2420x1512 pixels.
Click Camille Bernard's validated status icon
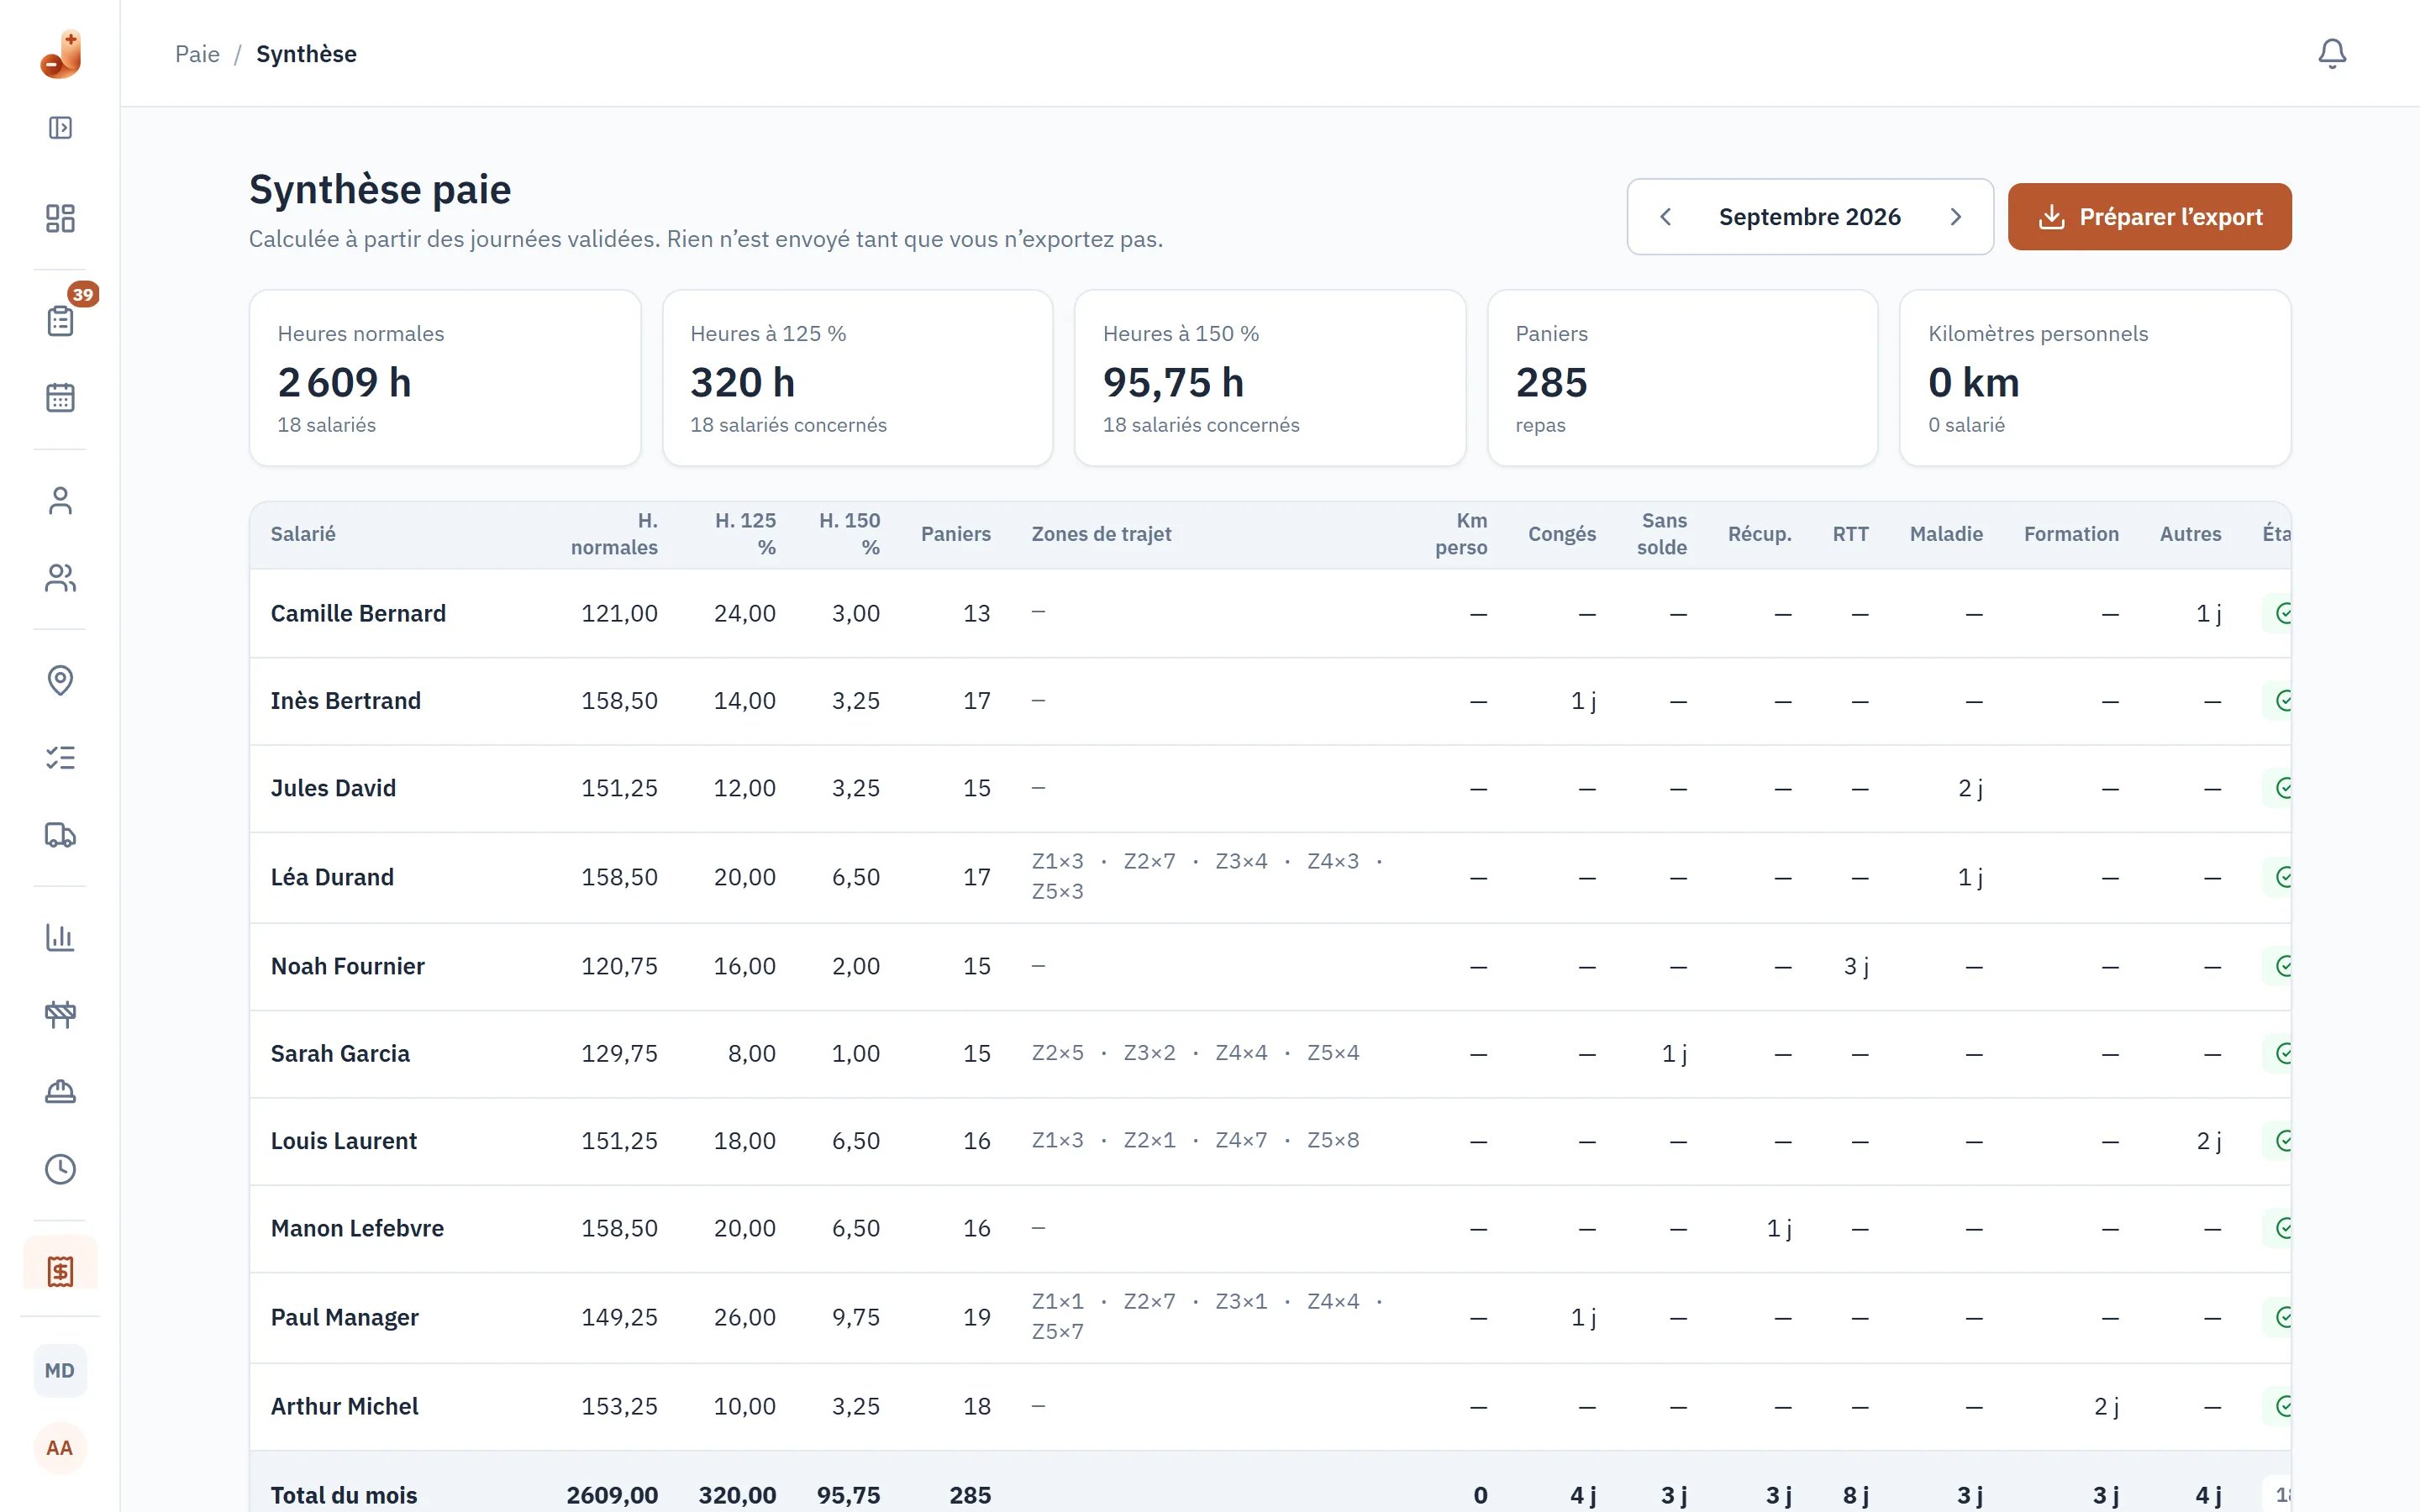click(x=2284, y=613)
